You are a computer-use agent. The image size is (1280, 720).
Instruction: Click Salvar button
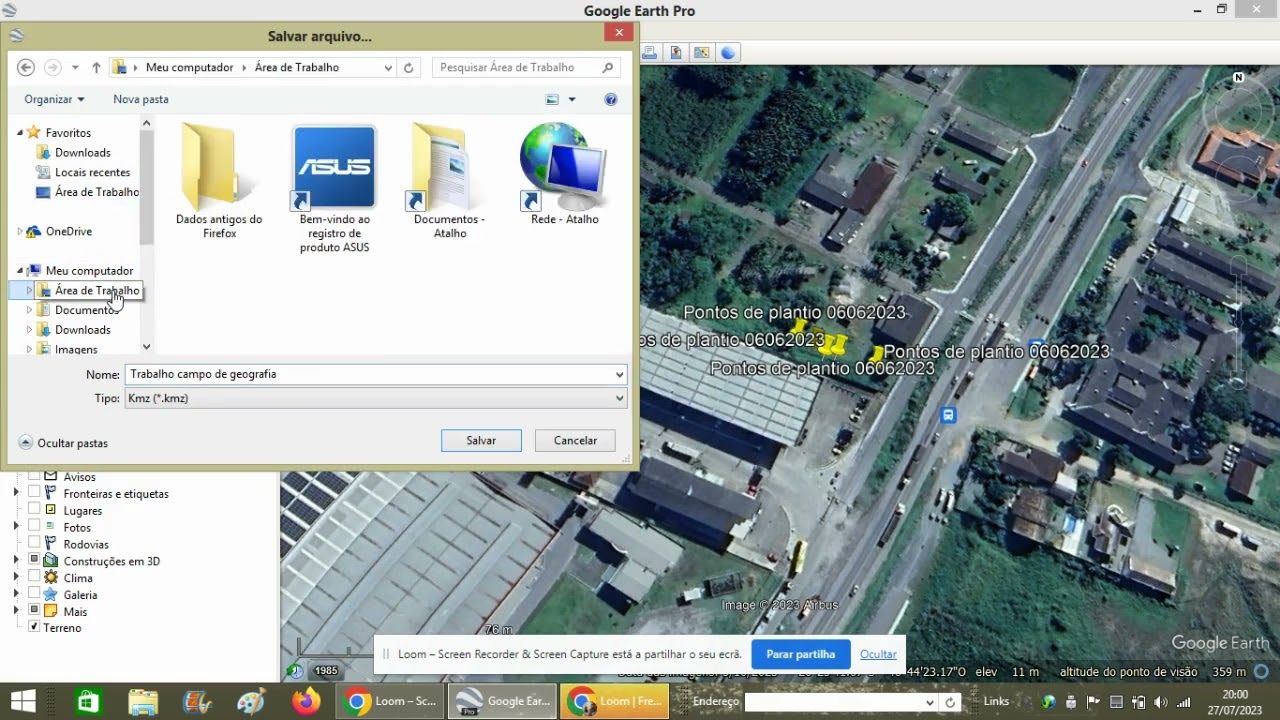[x=481, y=440]
